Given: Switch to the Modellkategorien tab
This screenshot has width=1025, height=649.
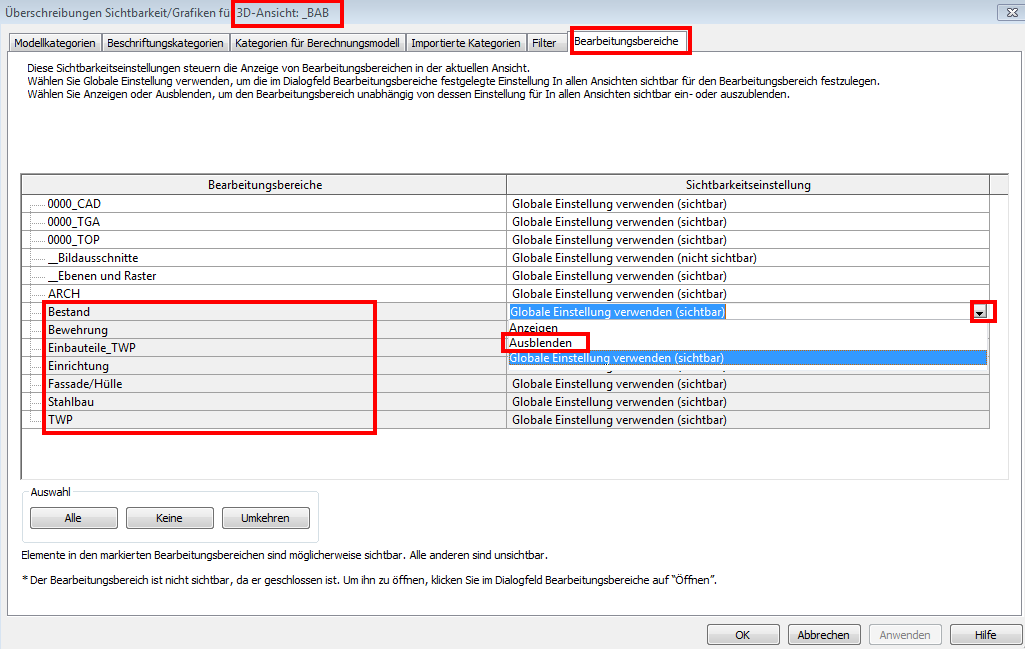Looking at the screenshot, I should pos(56,43).
